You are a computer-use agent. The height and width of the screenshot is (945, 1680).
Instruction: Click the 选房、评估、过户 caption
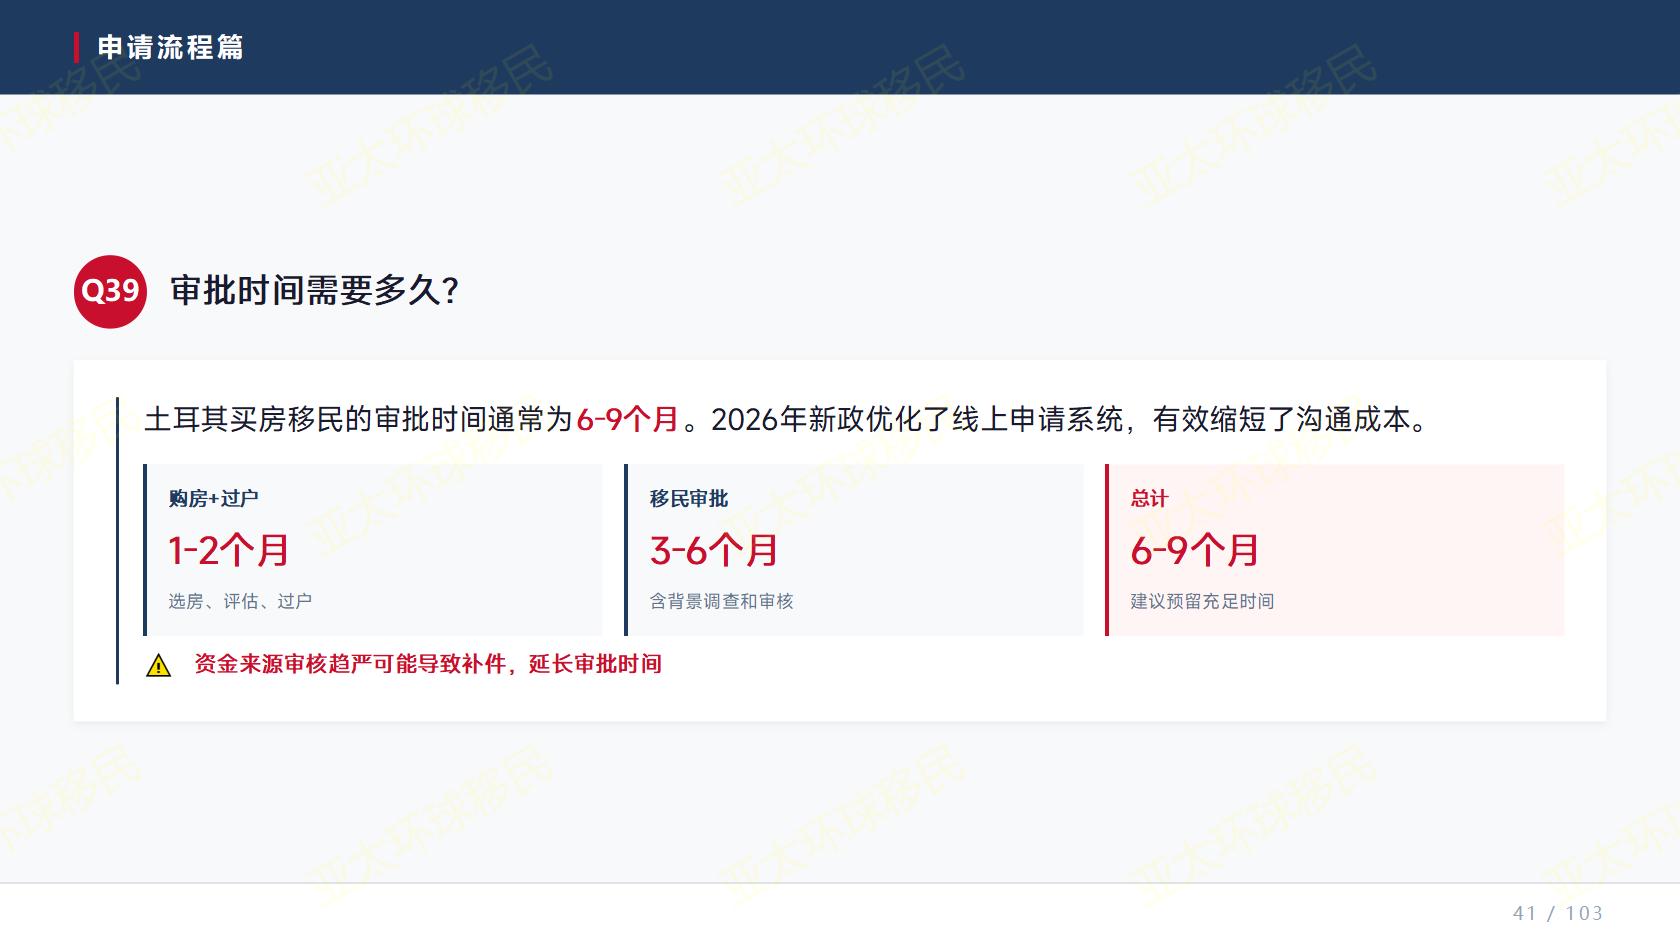coord(240,601)
